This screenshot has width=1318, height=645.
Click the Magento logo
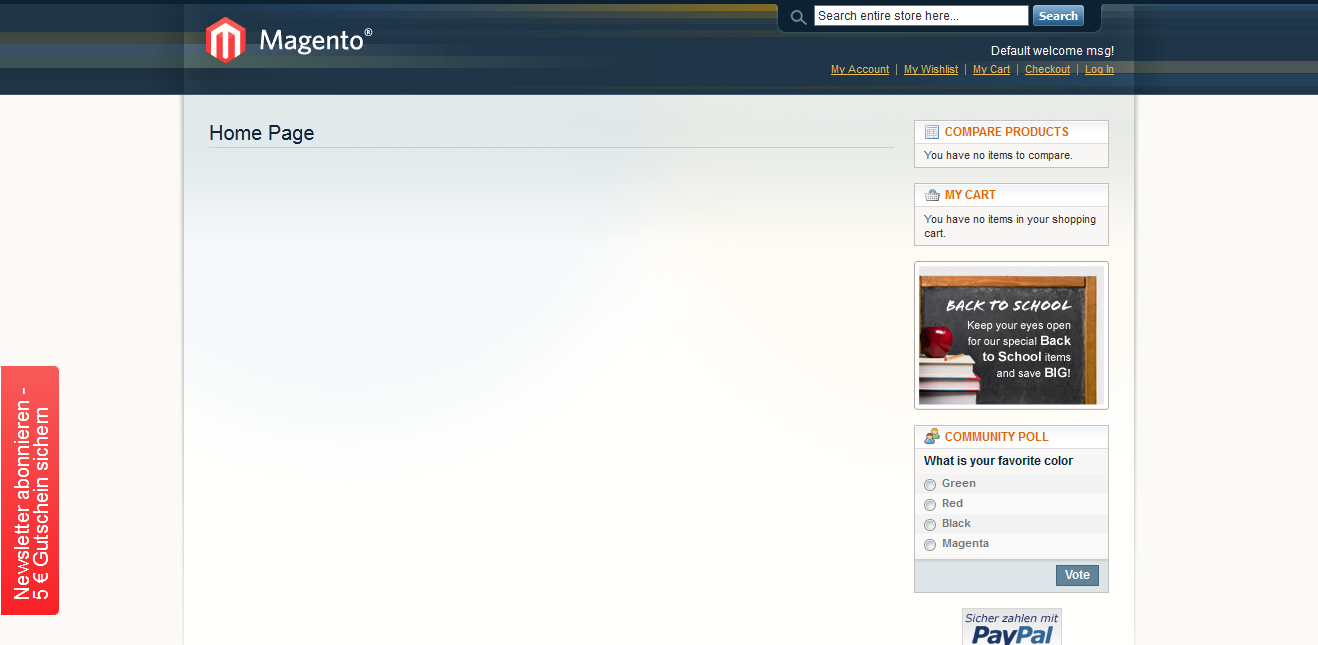coord(289,40)
